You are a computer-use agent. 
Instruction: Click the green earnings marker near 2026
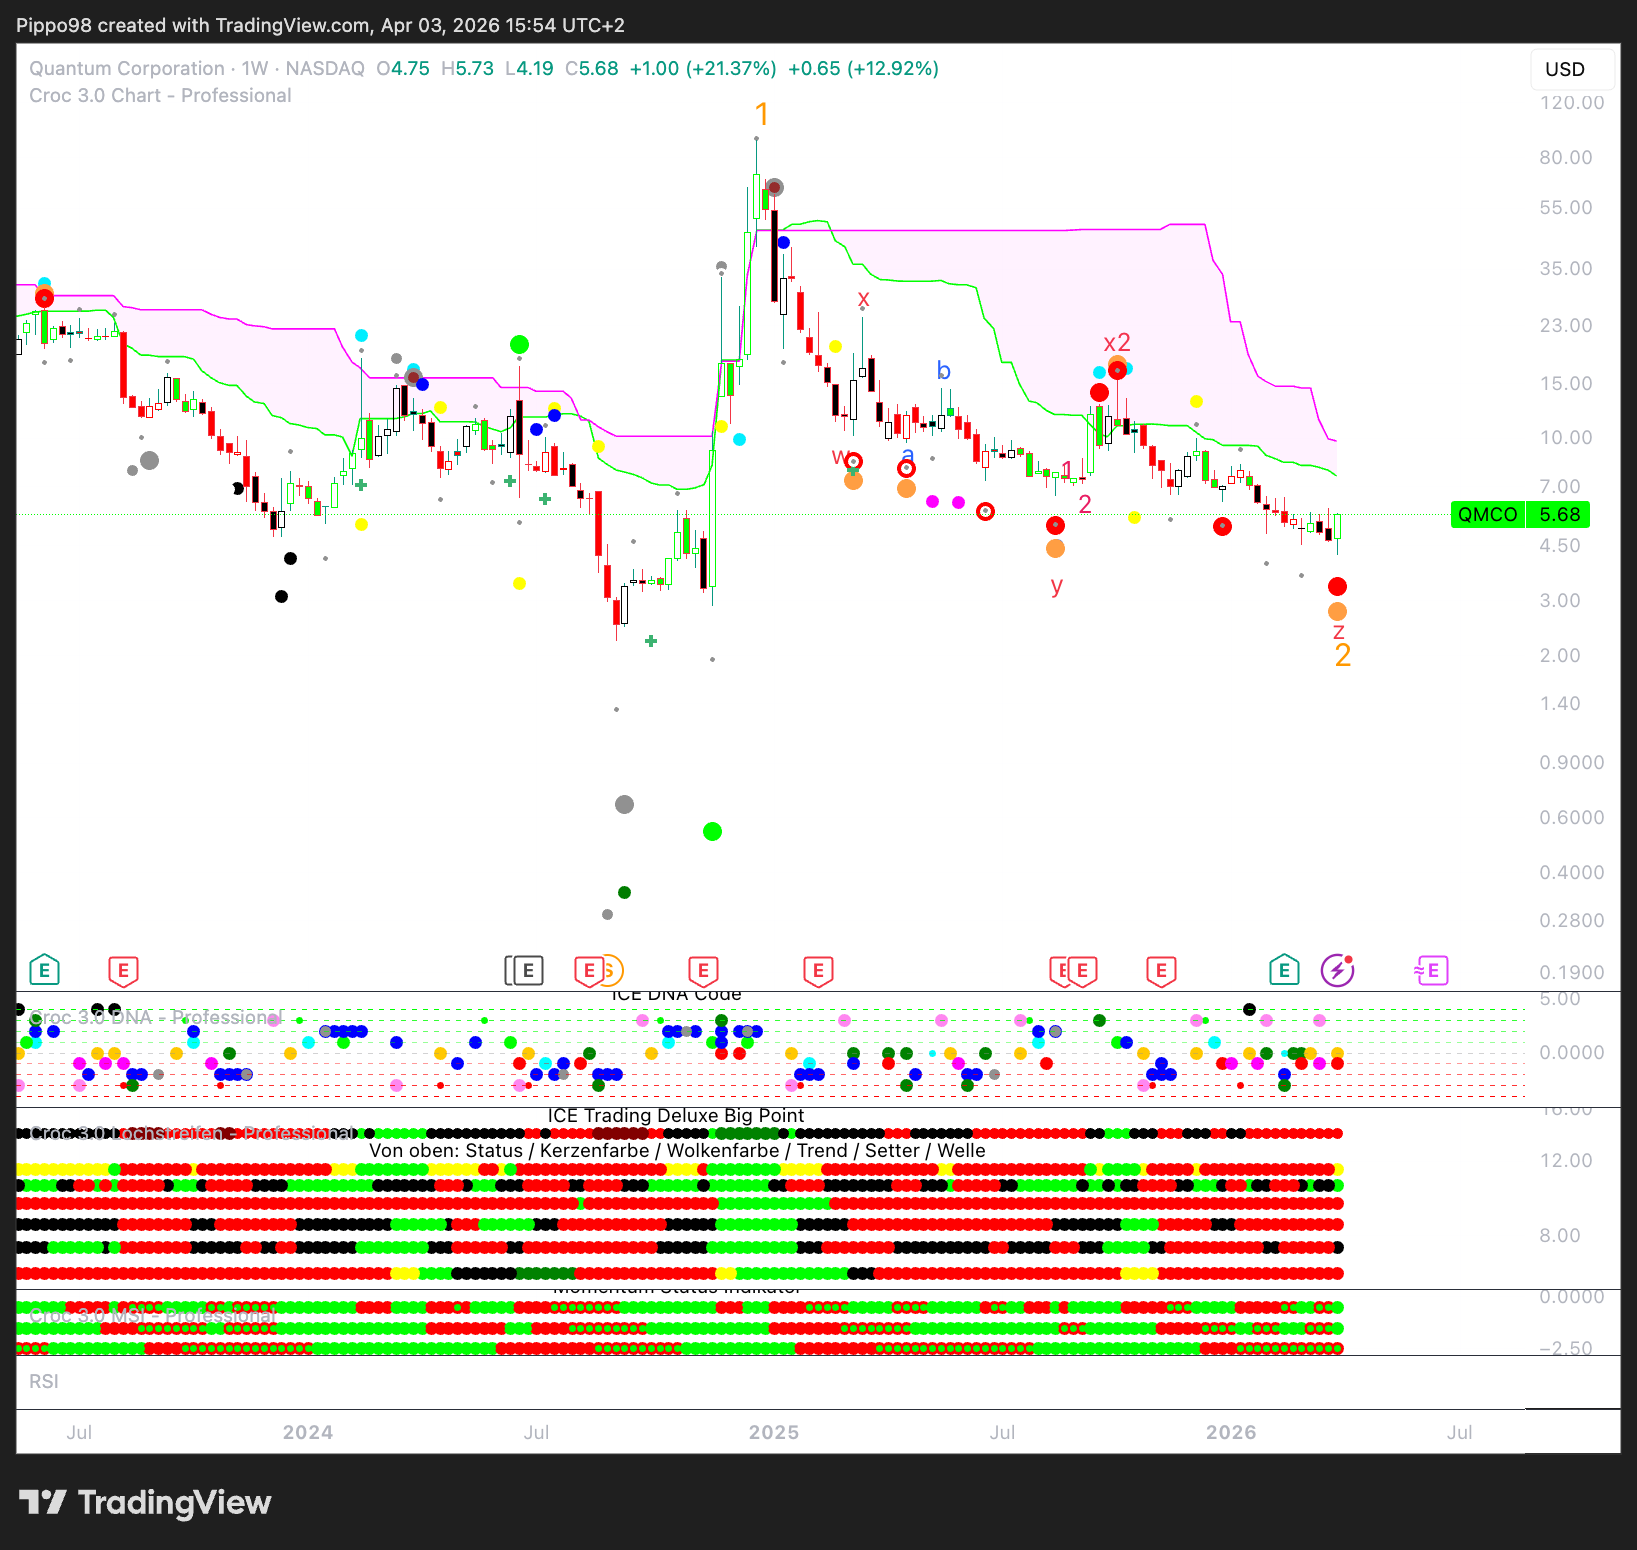[1284, 970]
